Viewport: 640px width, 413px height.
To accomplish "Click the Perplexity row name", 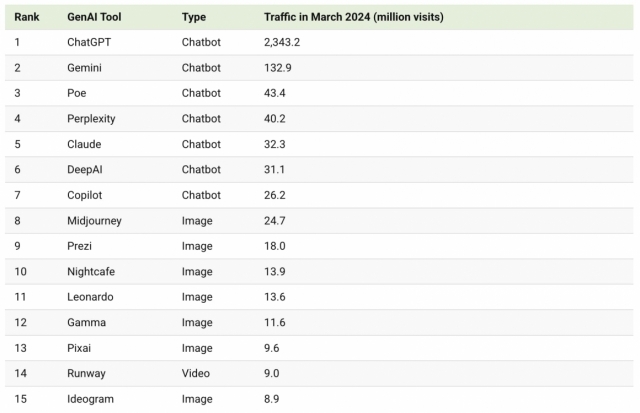I will pos(91,119).
